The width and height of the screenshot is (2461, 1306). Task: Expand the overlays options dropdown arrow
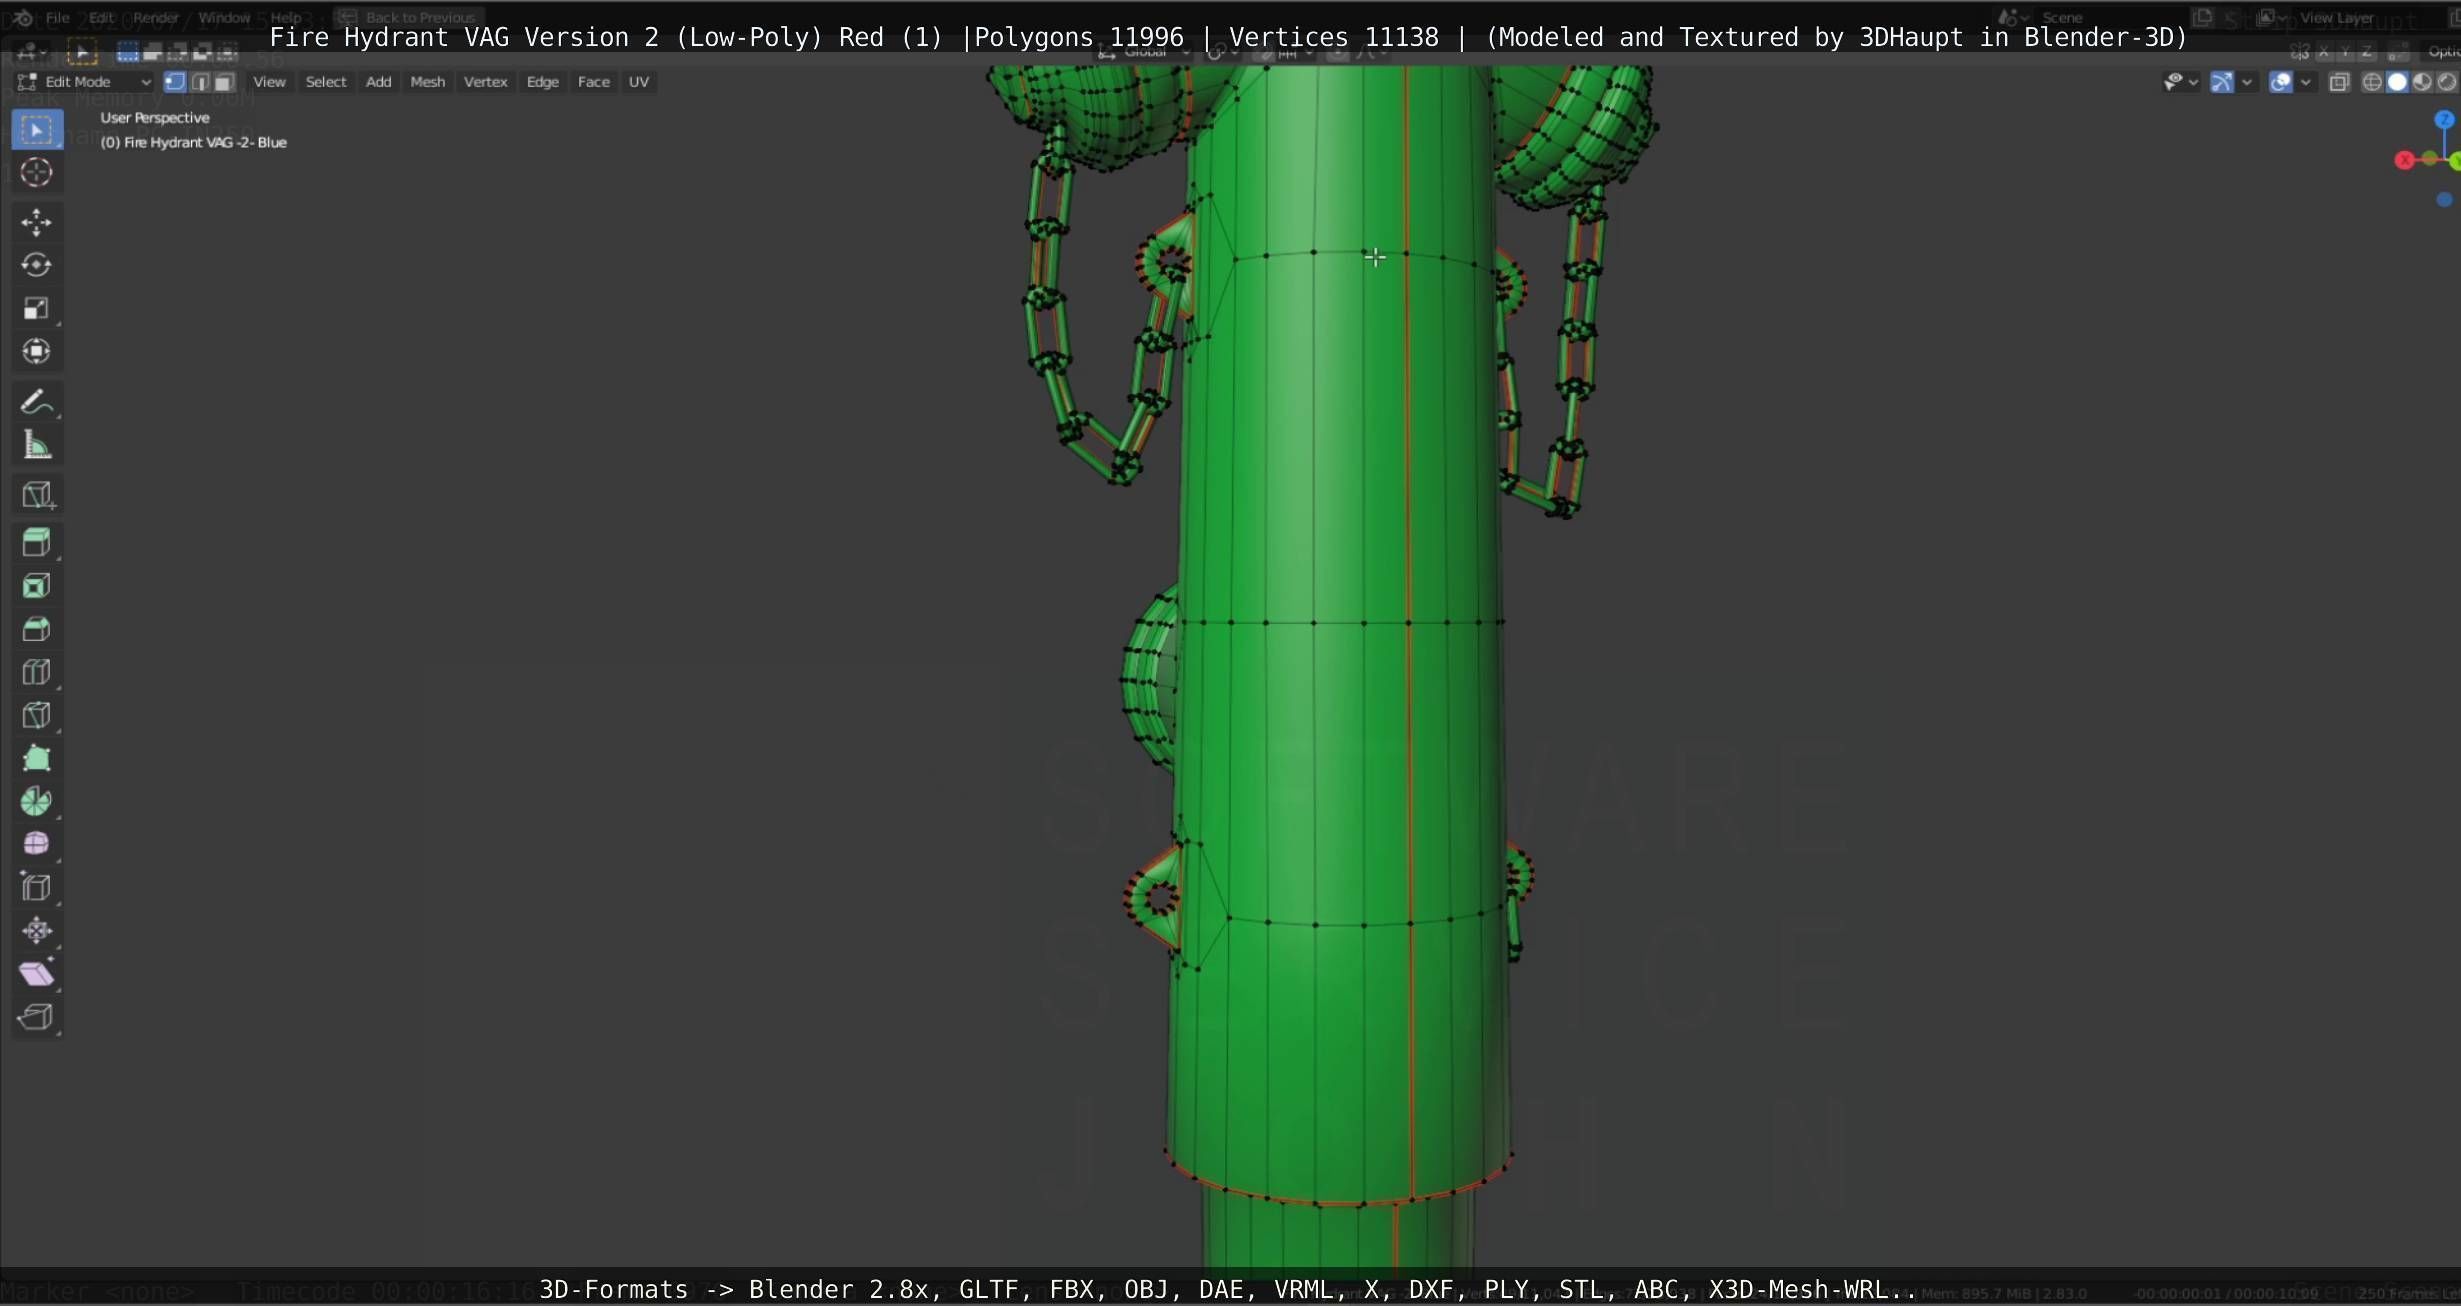tap(2306, 82)
